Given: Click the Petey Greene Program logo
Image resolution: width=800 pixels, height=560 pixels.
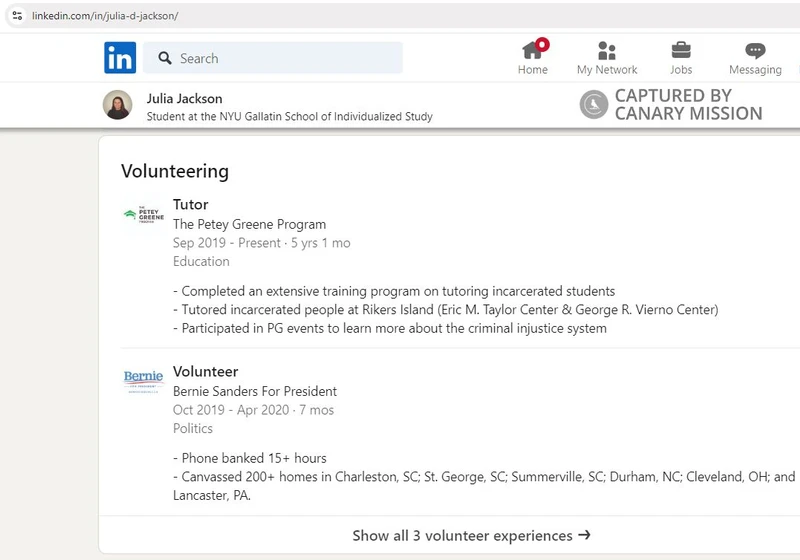Looking at the screenshot, I should point(144,215).
